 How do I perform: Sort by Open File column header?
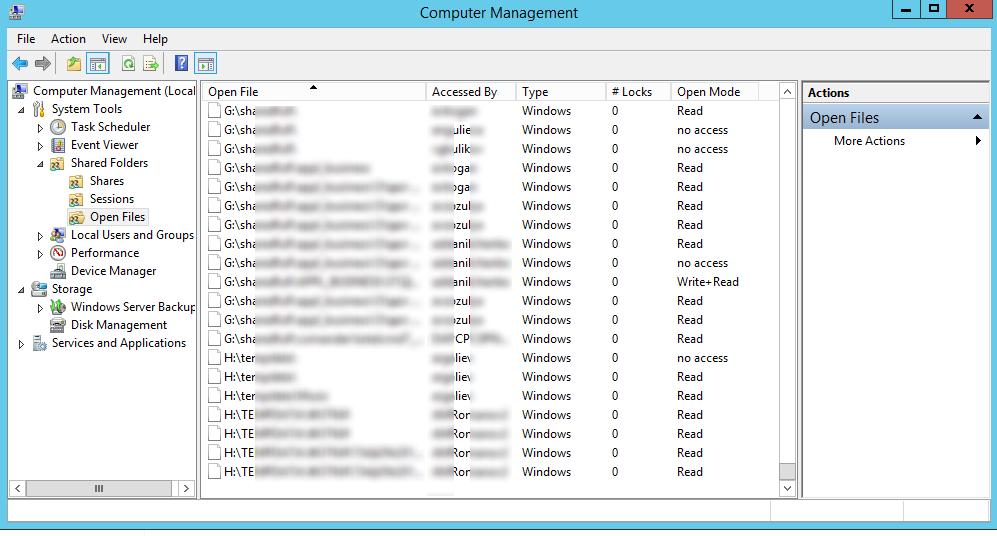[x=314, y=92]
